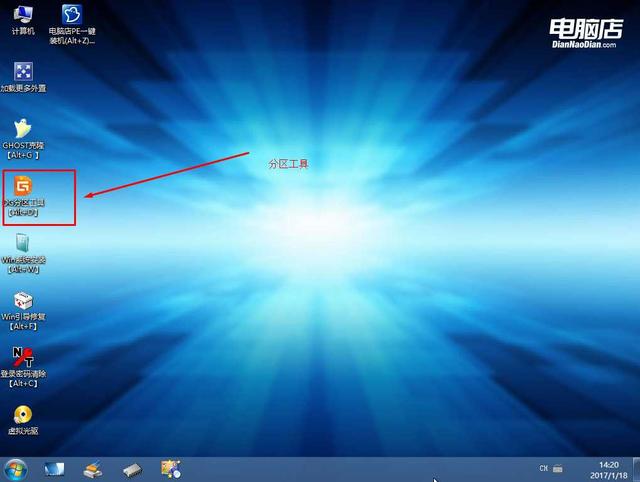The width and height of the screenshot is (640, 482).
Task: Open the clock showing 14:20
Action: (x=609, y=470)
